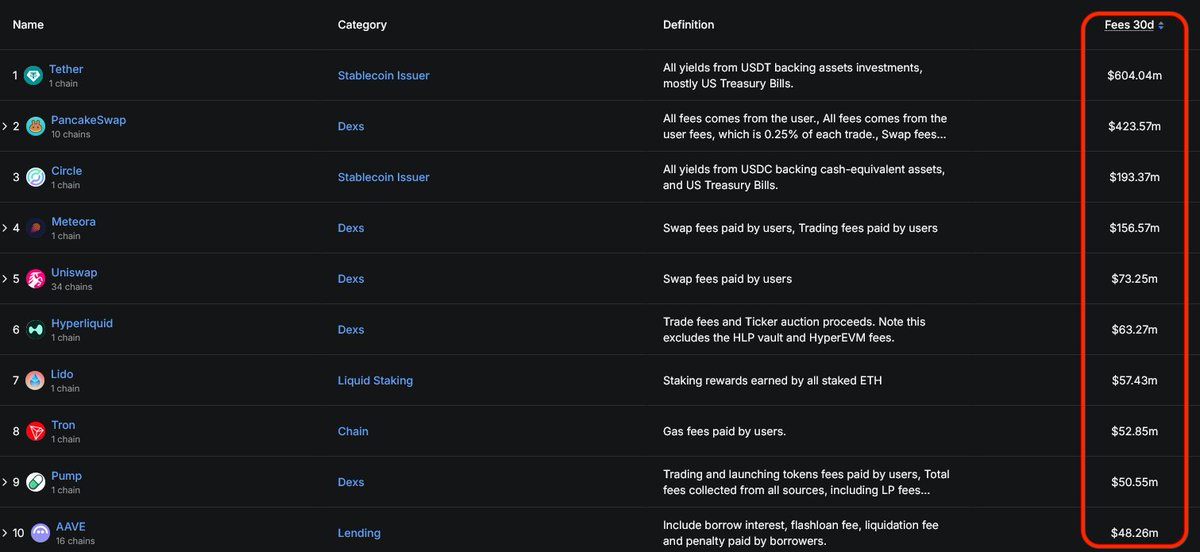The height and width of the screenshot is (552, 1200).
Task: Click Tether's USDT backing assets definition
Action: pyautogui.click(x=792, y=76)
